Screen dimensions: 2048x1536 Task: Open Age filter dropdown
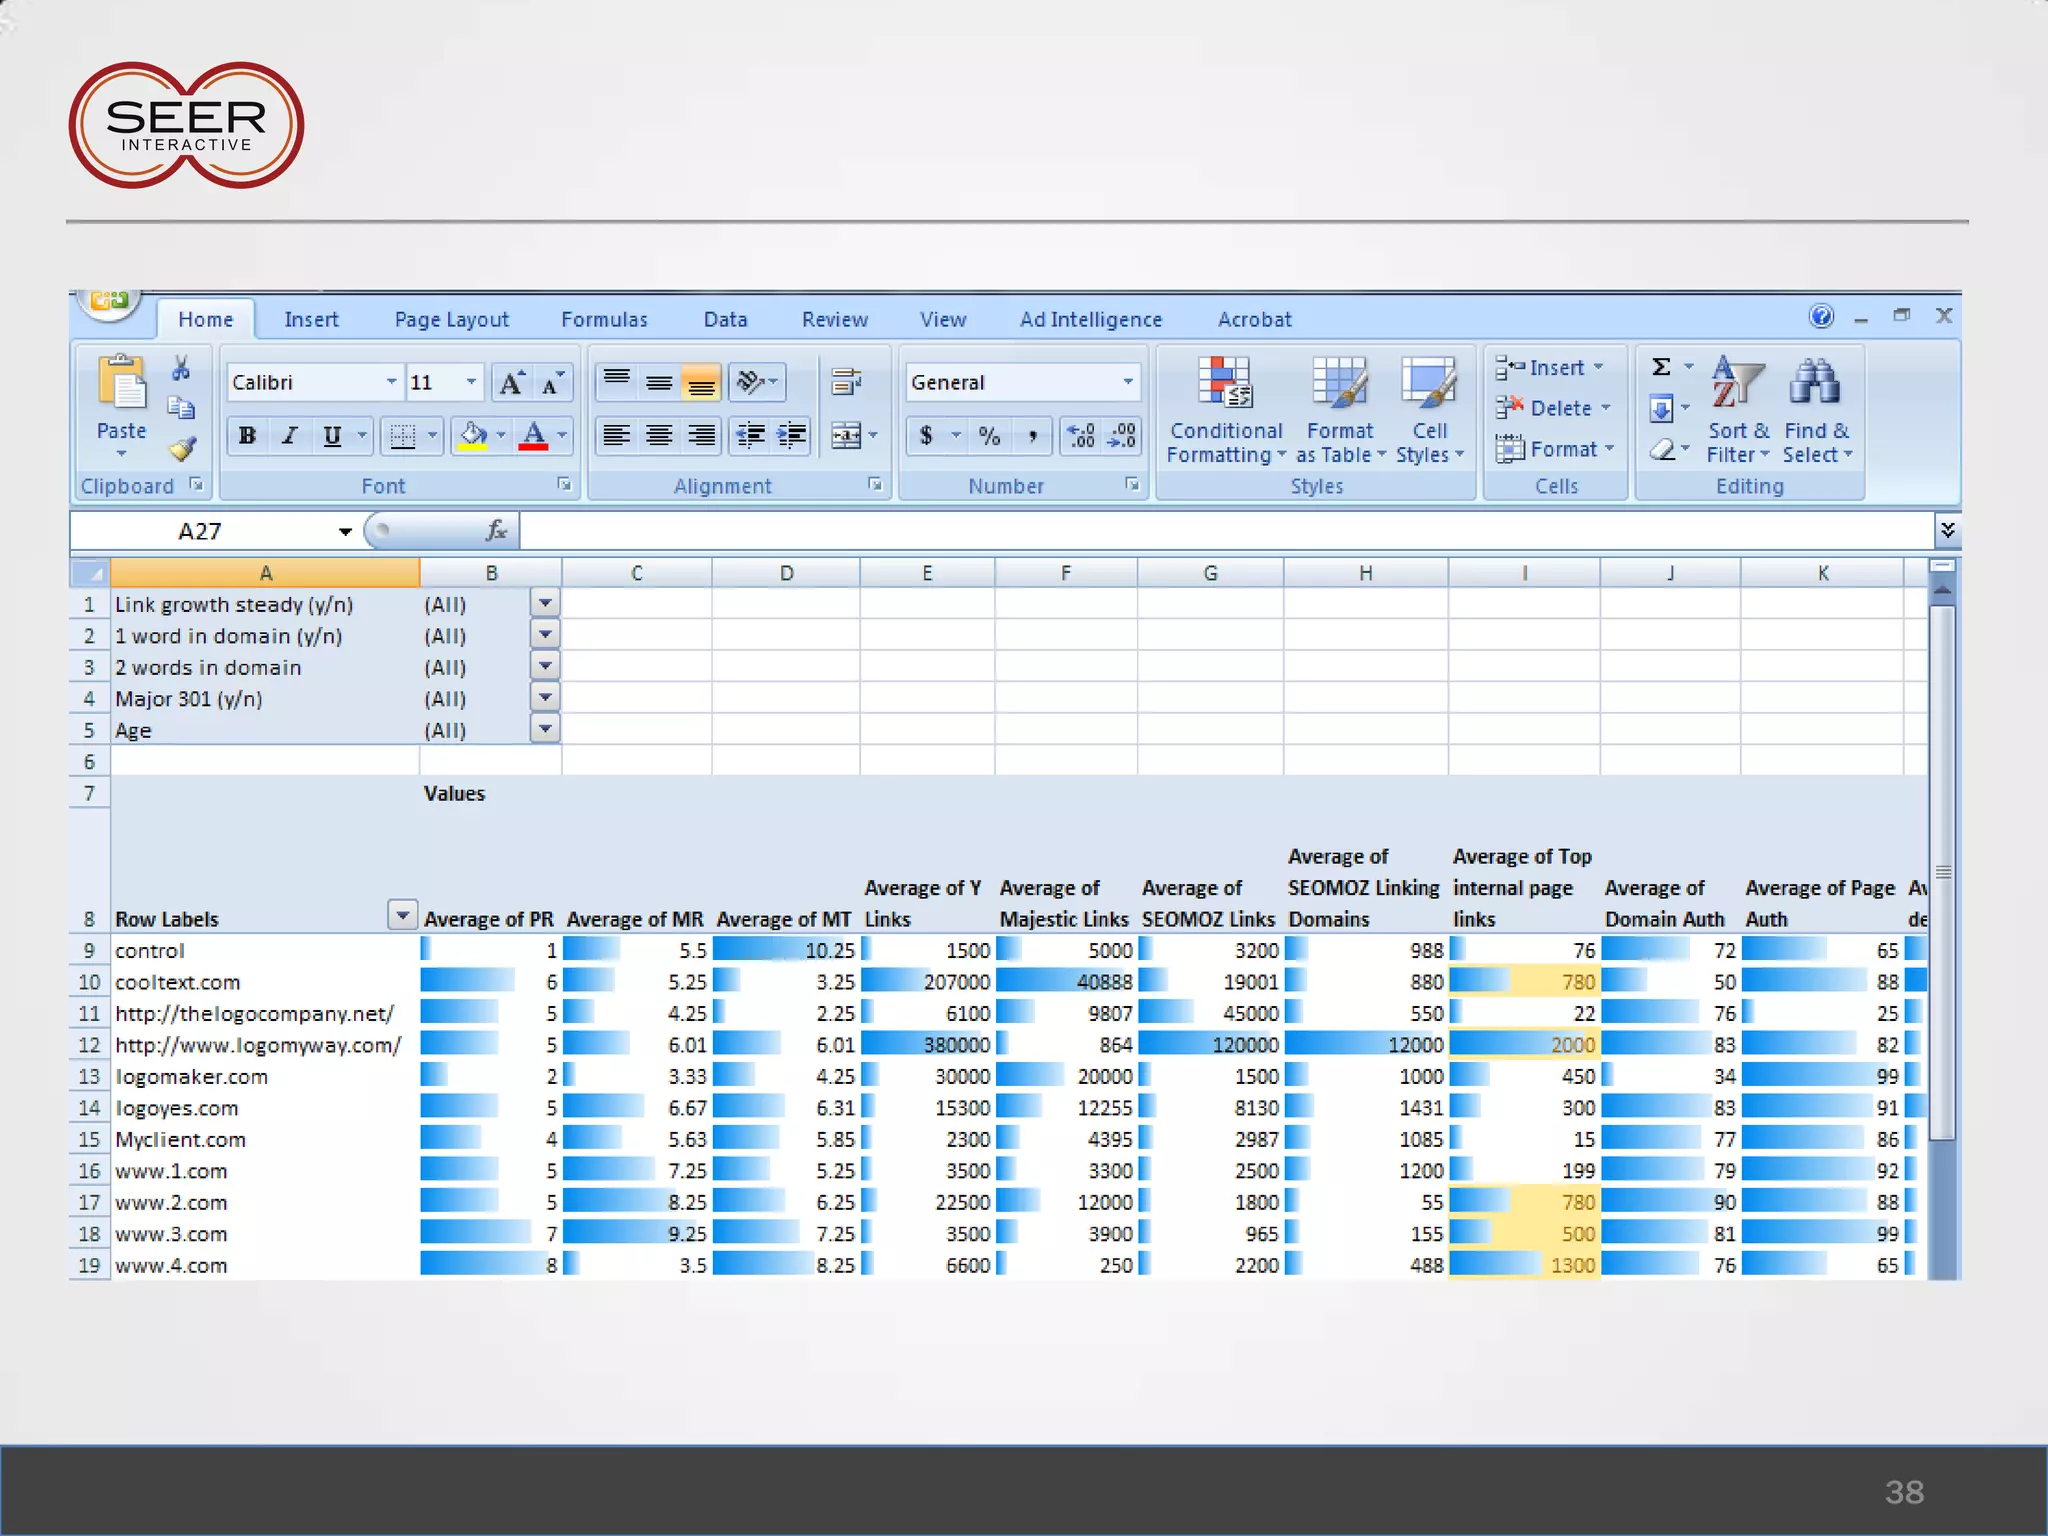(x=545, y=729)
